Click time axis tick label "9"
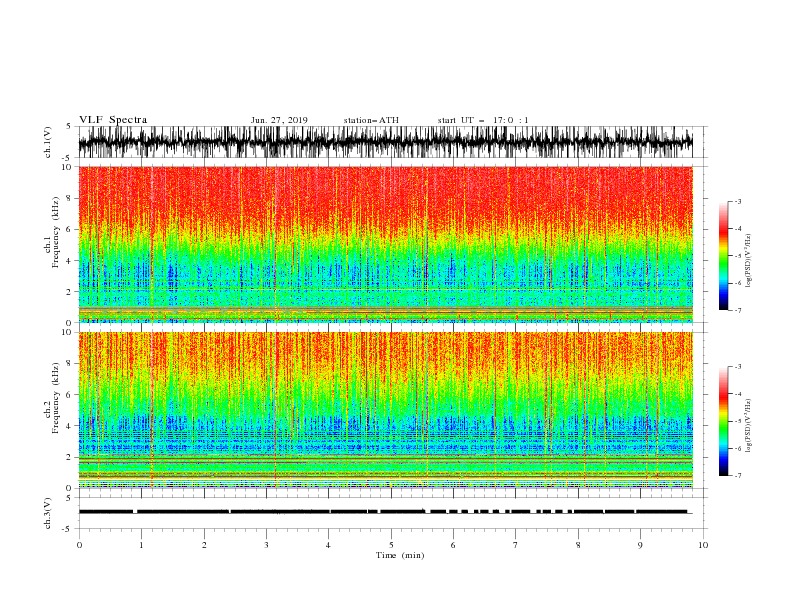Image resolution: width=792 pixels, height=612 pixels. 640,545
